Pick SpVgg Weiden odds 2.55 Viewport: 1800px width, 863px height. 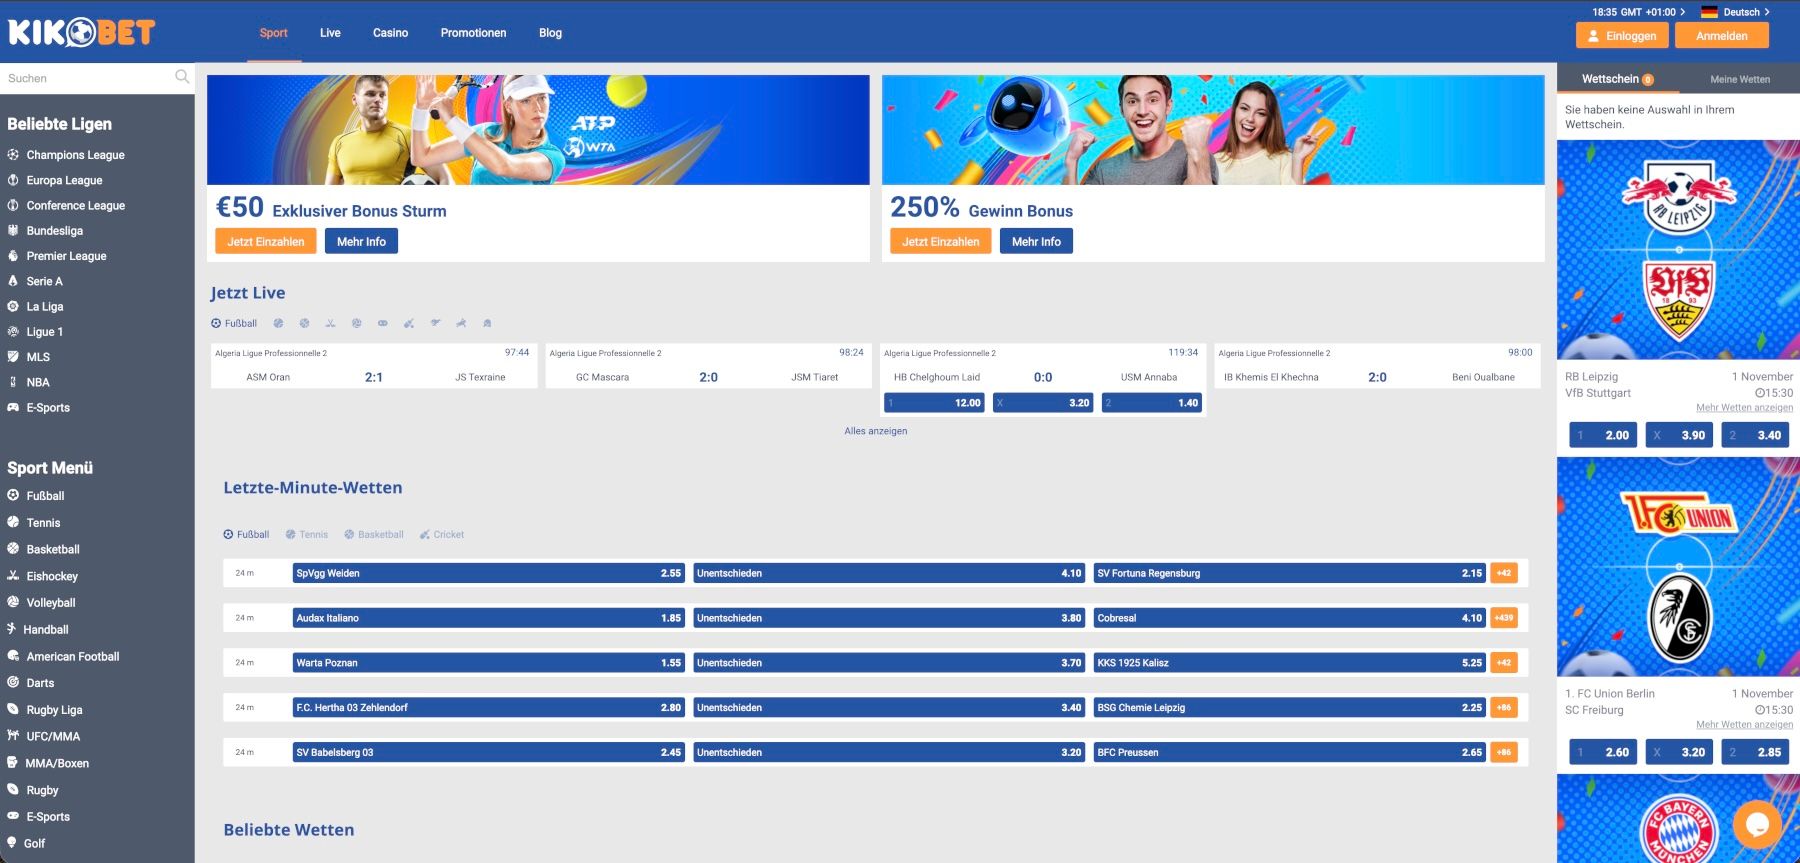488,573
